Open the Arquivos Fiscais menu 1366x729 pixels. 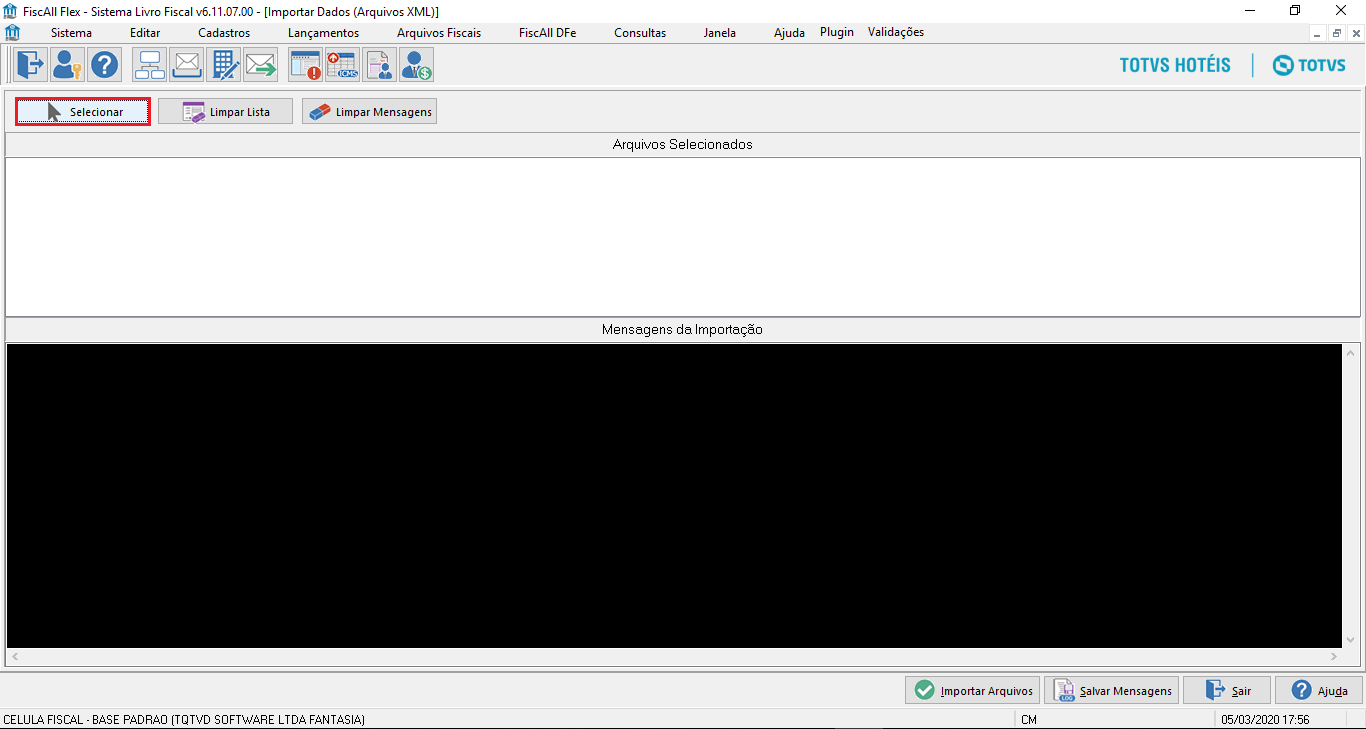[x=438, y=32]
